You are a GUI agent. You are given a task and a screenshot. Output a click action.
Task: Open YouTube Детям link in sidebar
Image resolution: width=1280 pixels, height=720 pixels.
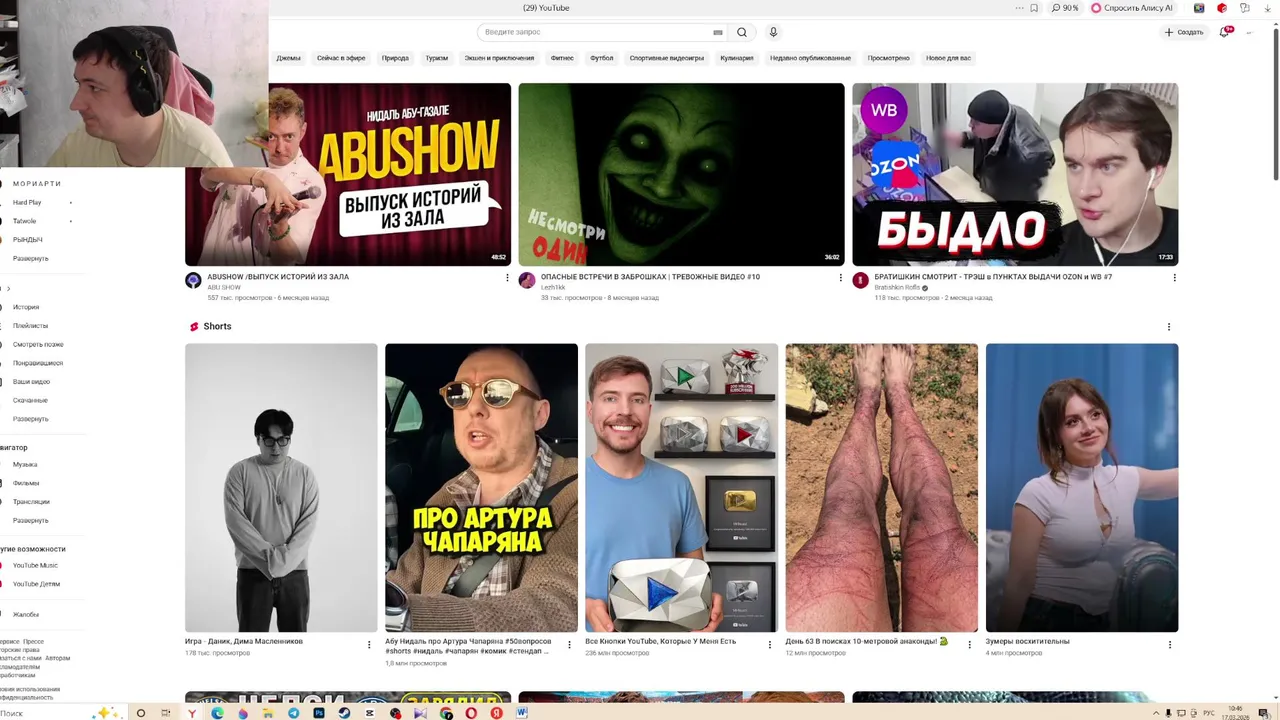click(x=36, y=584)
